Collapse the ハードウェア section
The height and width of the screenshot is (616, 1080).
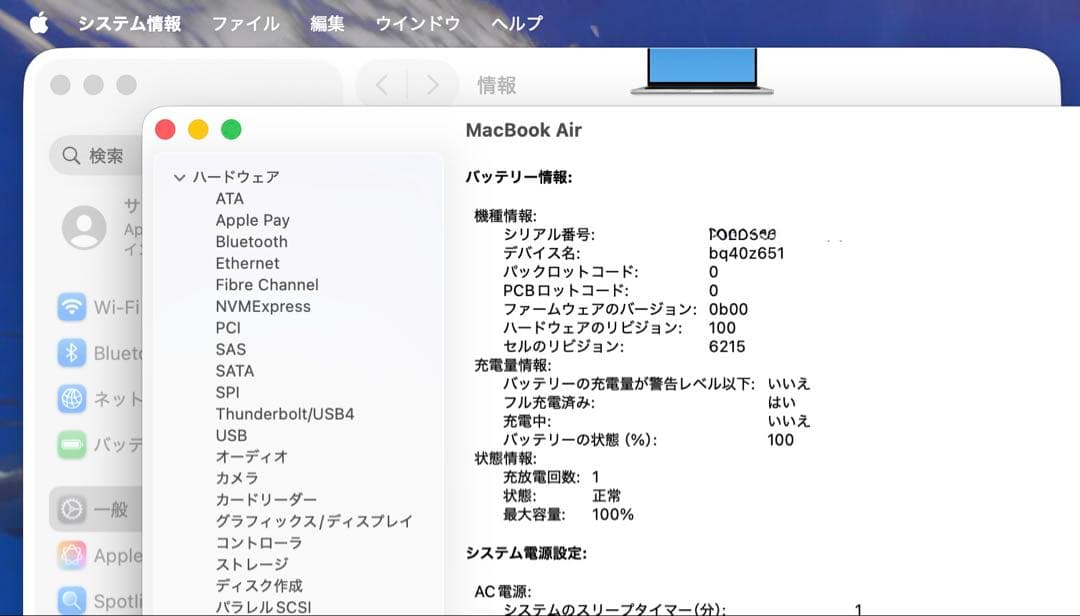(x=179, y=177)
